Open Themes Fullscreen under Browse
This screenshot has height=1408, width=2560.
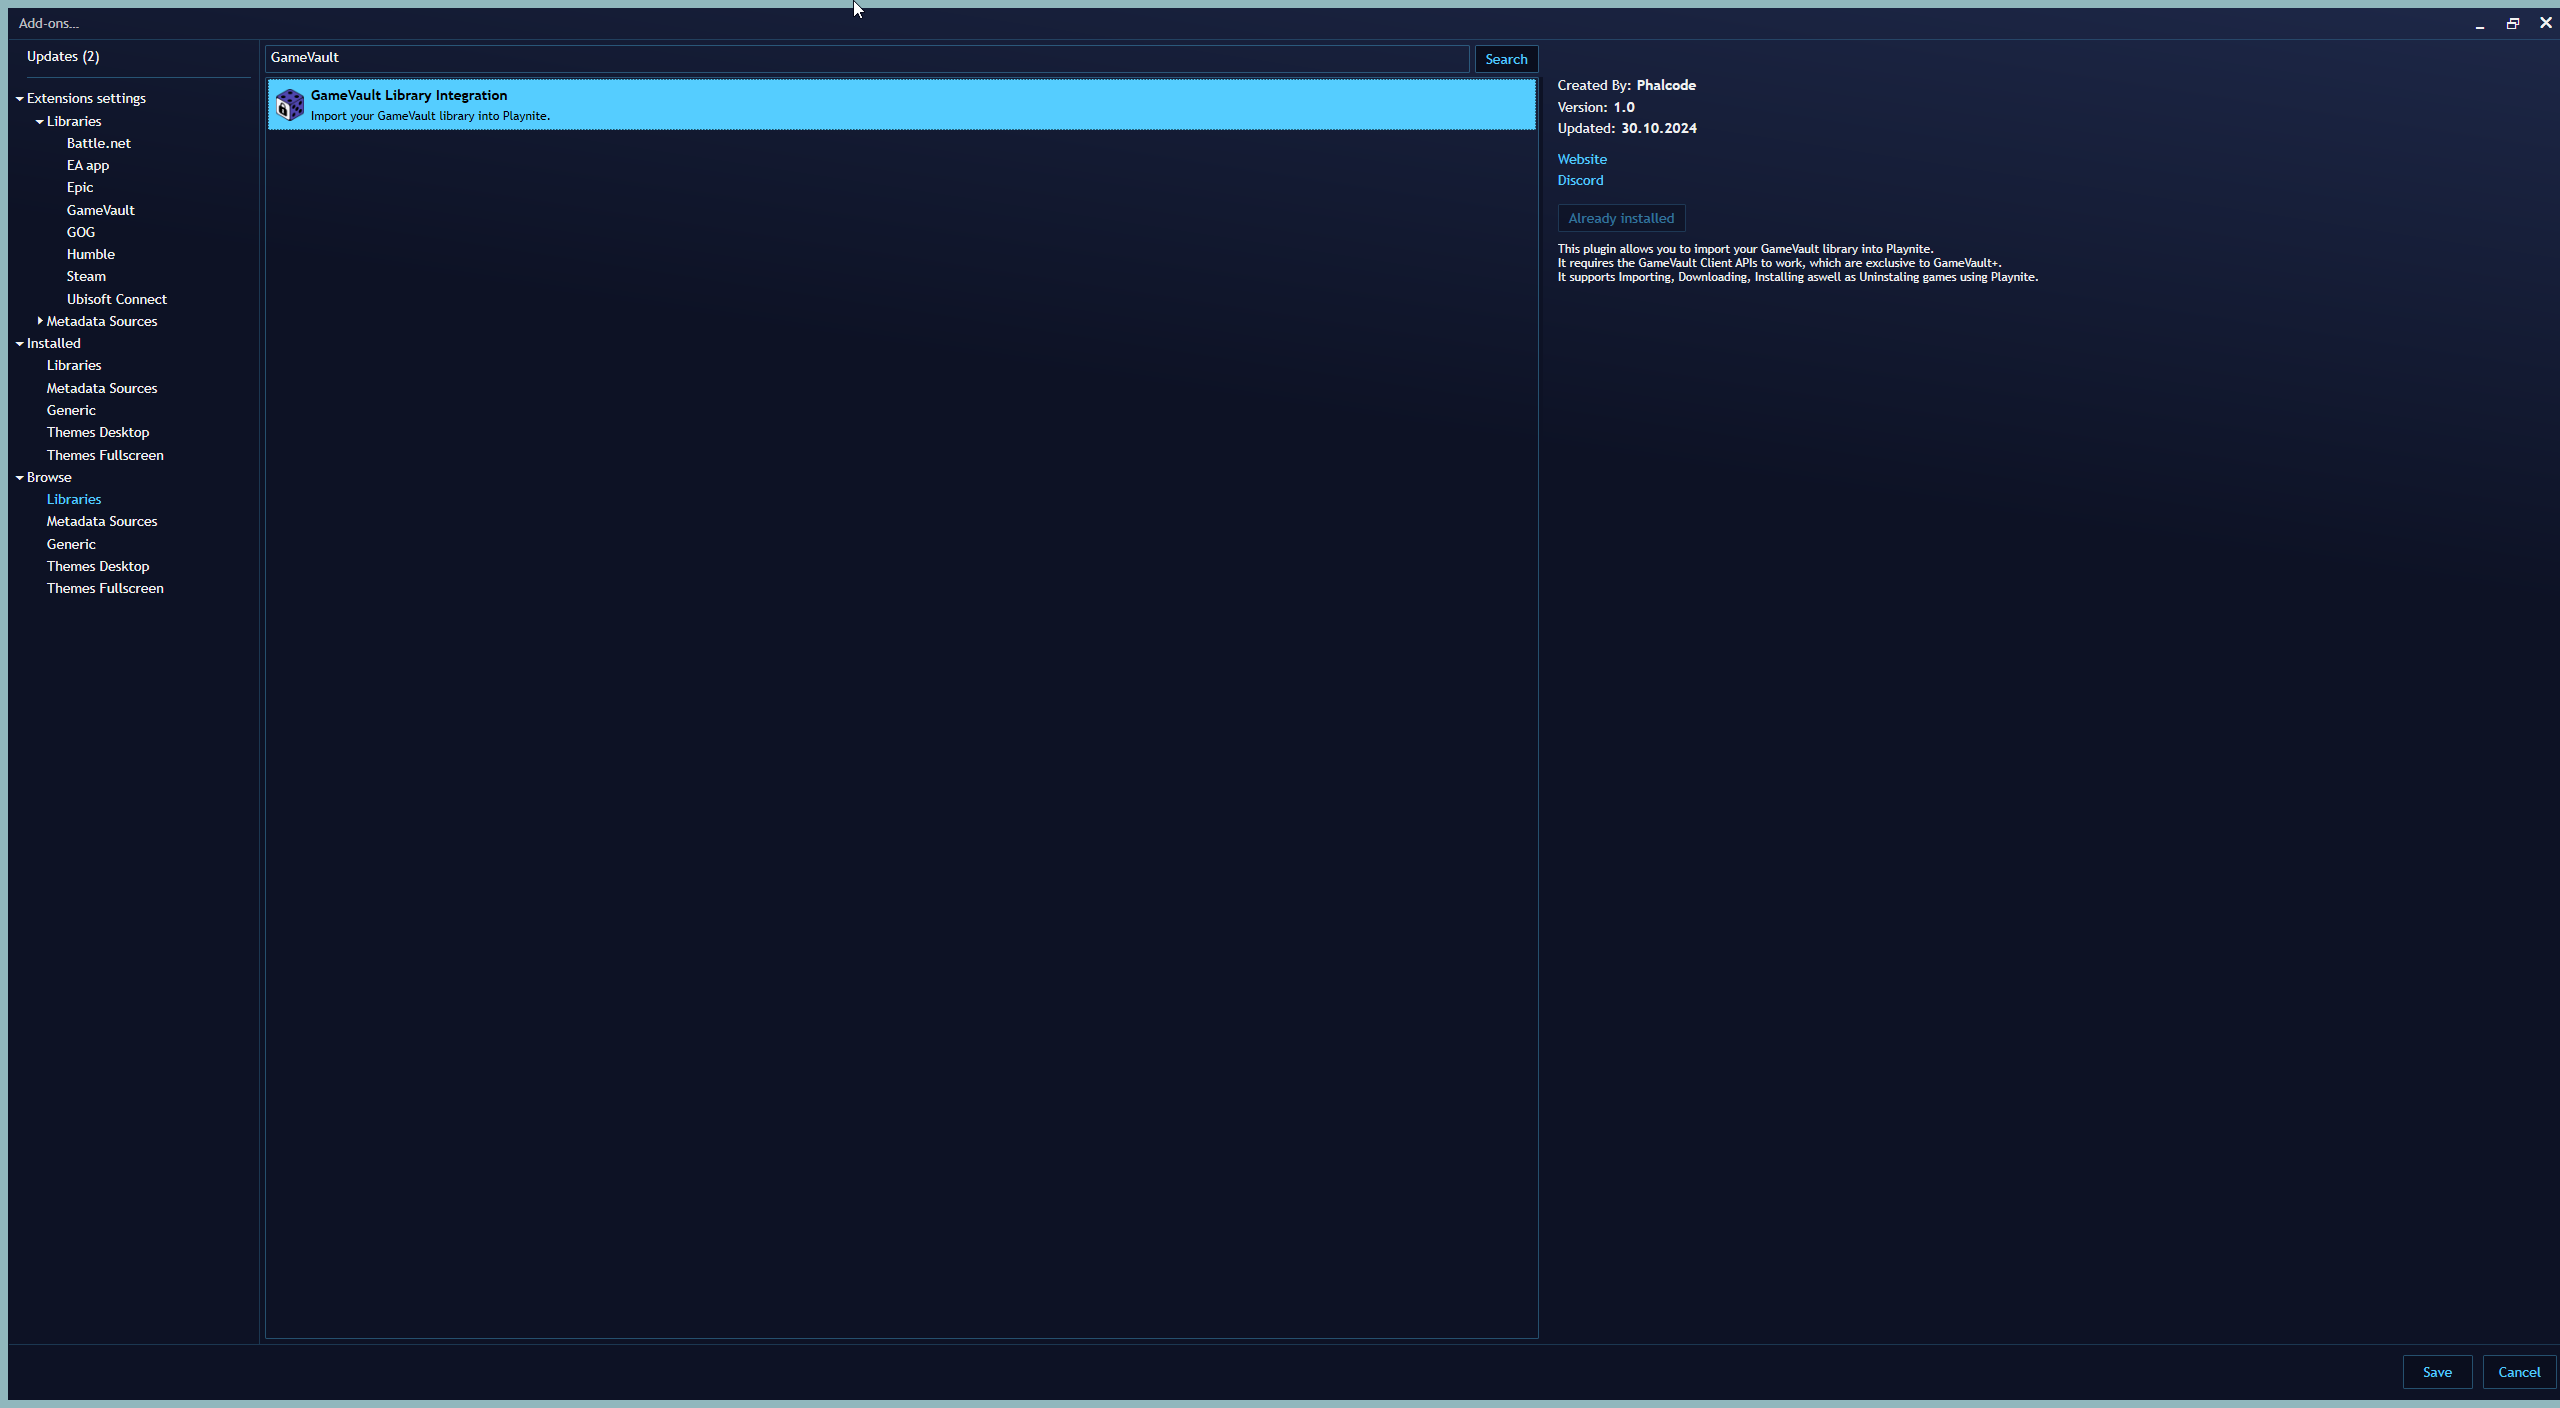pos(105,588)
